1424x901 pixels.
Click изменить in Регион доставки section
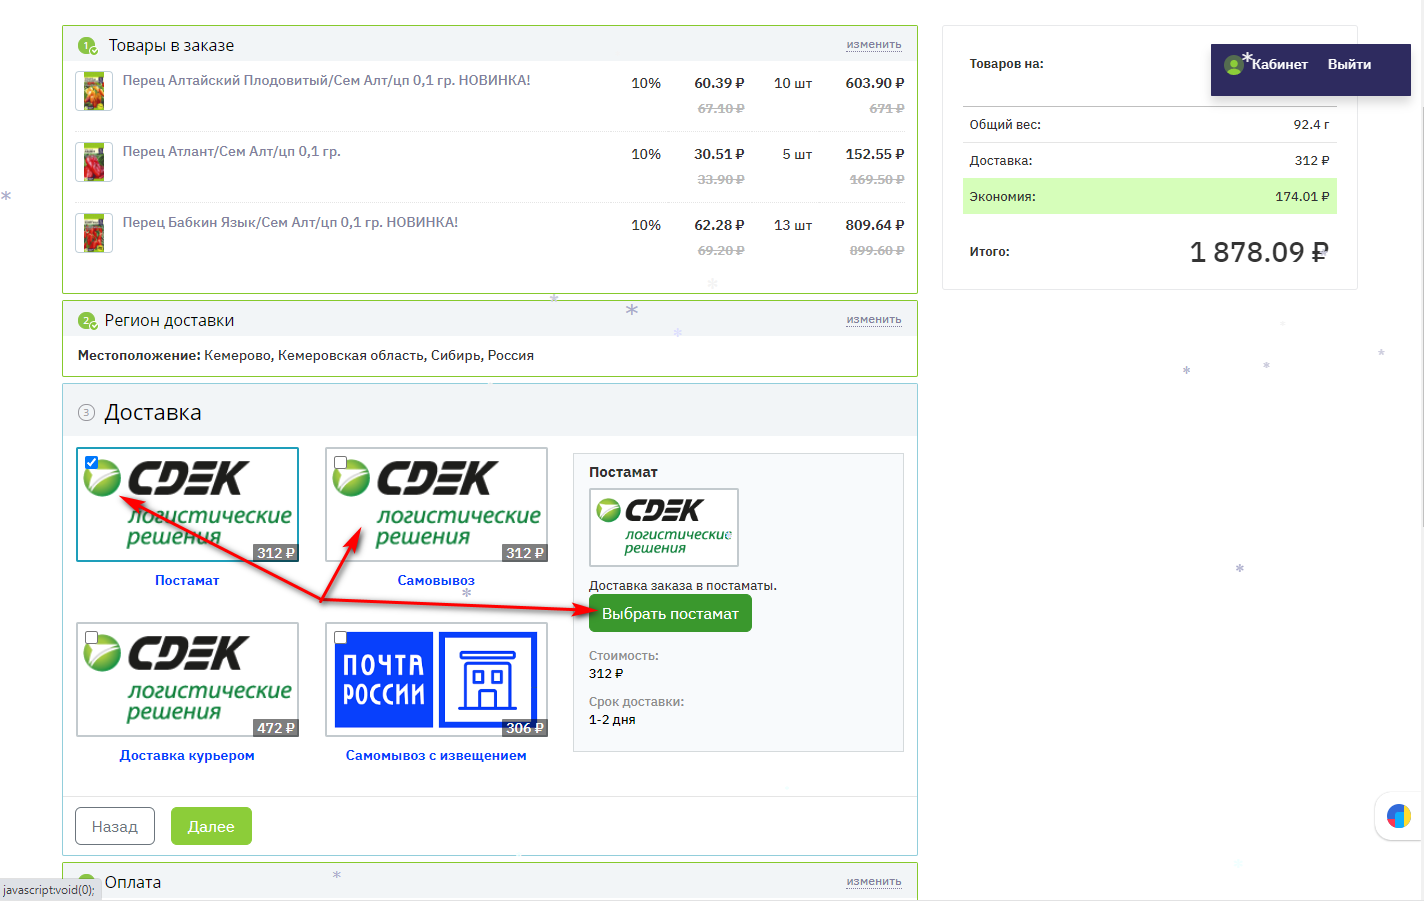click(x=873, y=320)
